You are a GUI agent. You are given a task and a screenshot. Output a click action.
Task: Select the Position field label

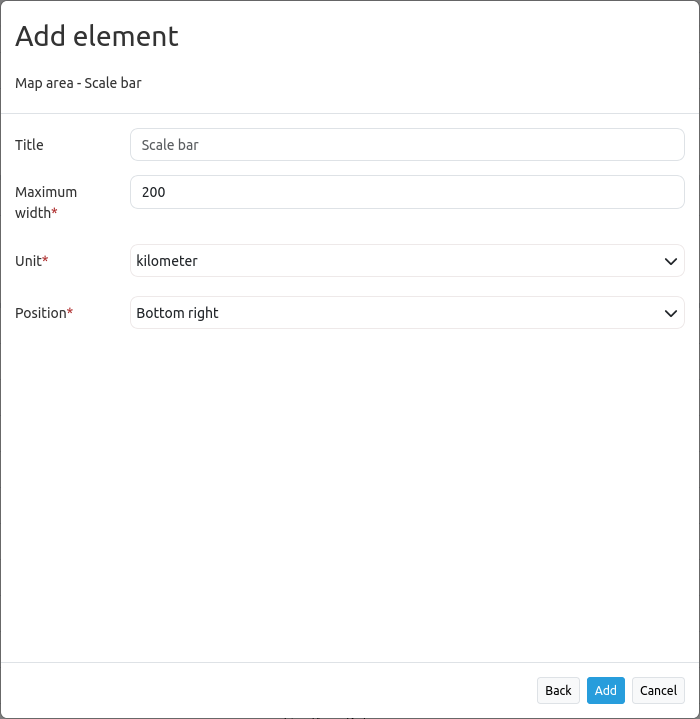[40, 313]
